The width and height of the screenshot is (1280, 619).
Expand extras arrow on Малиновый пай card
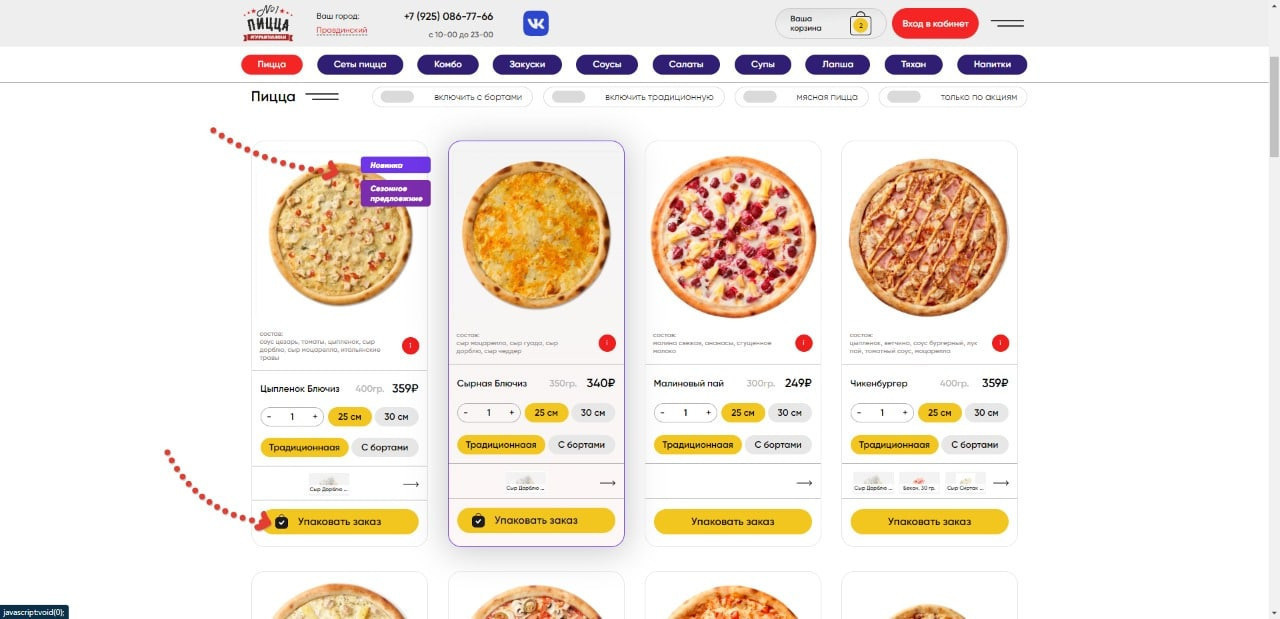[804, 483]
